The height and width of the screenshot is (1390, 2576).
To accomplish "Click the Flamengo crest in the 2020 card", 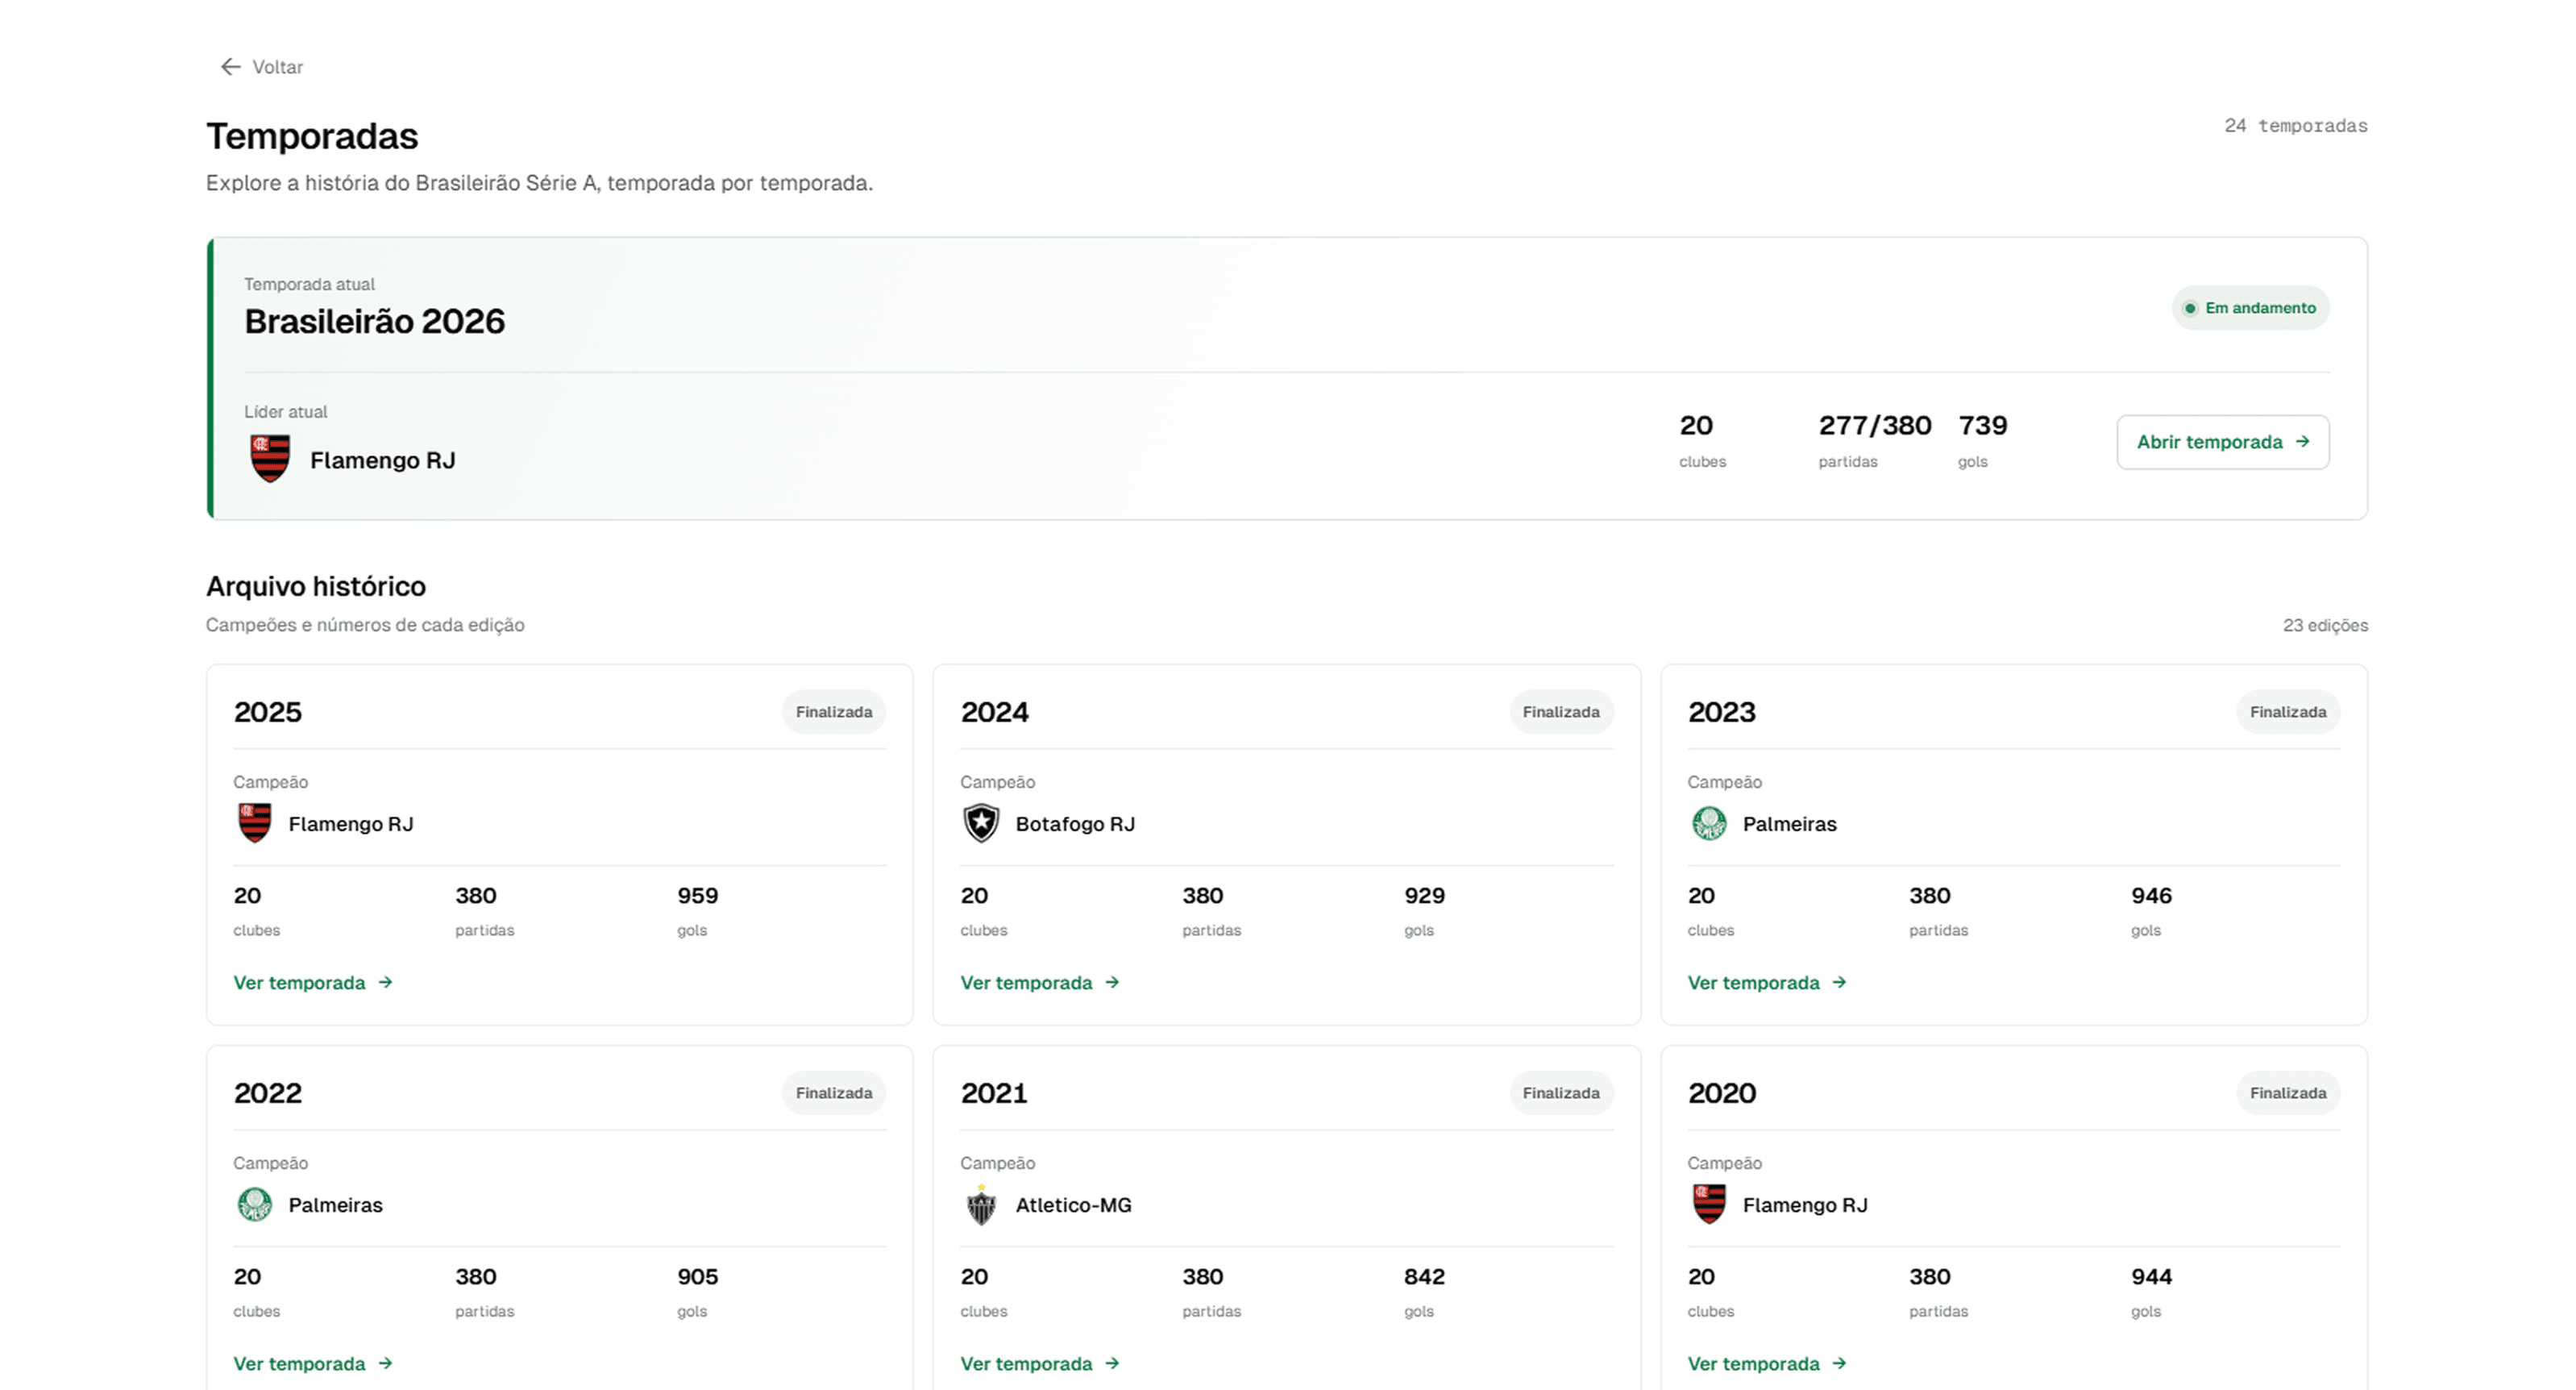I will pos(1709,1204).
